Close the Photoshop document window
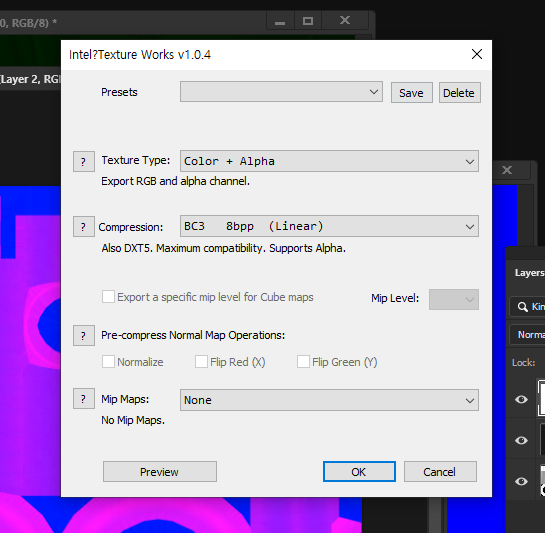Viewport: 545px width, 533px height. [345, 21]
